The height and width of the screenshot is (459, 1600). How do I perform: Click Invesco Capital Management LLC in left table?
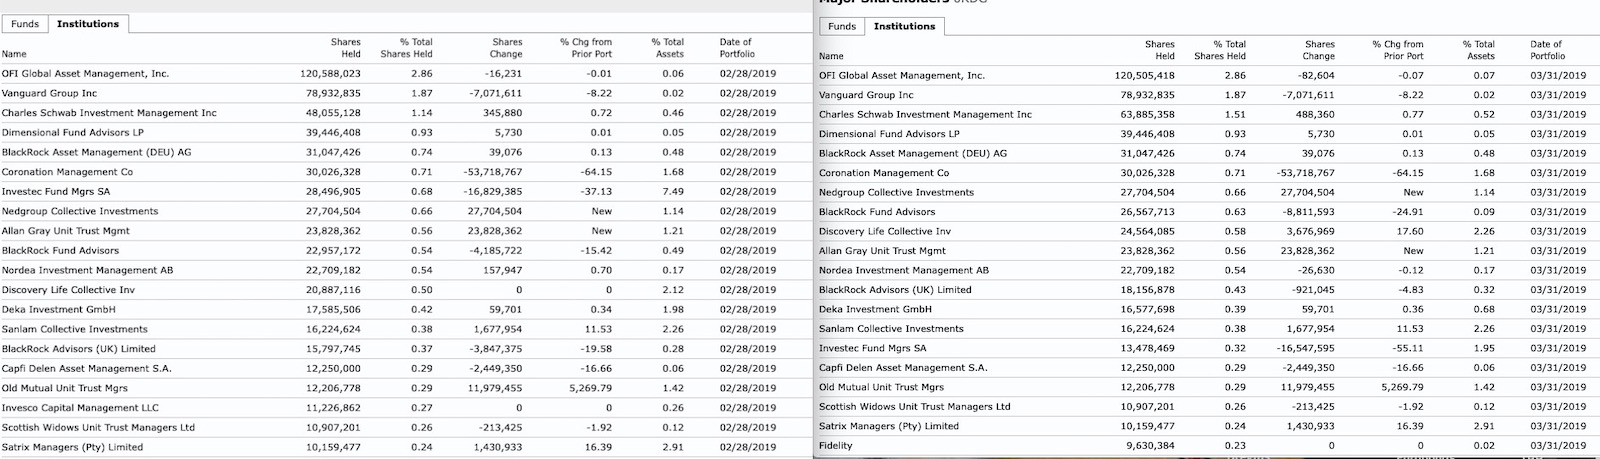[80, 408]
